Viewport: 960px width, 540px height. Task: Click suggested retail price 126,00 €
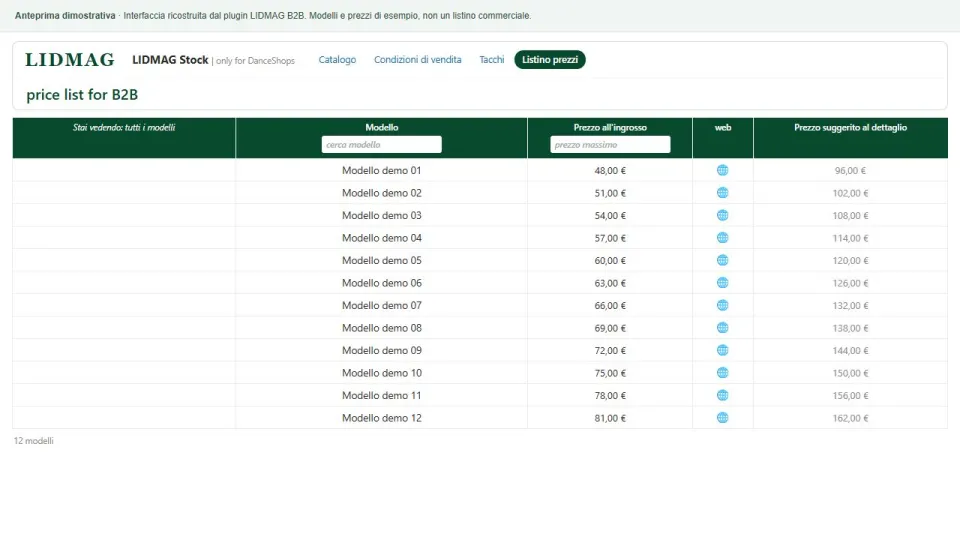pos(850,283)
